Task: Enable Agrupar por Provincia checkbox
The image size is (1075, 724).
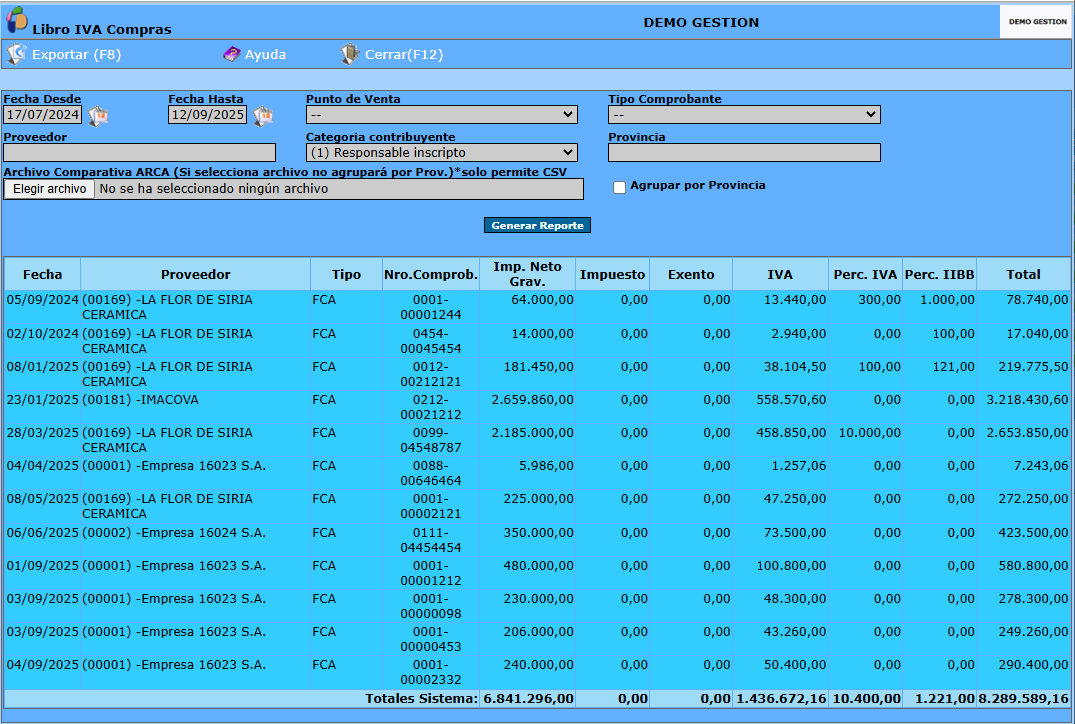Action: coord(619,187)
